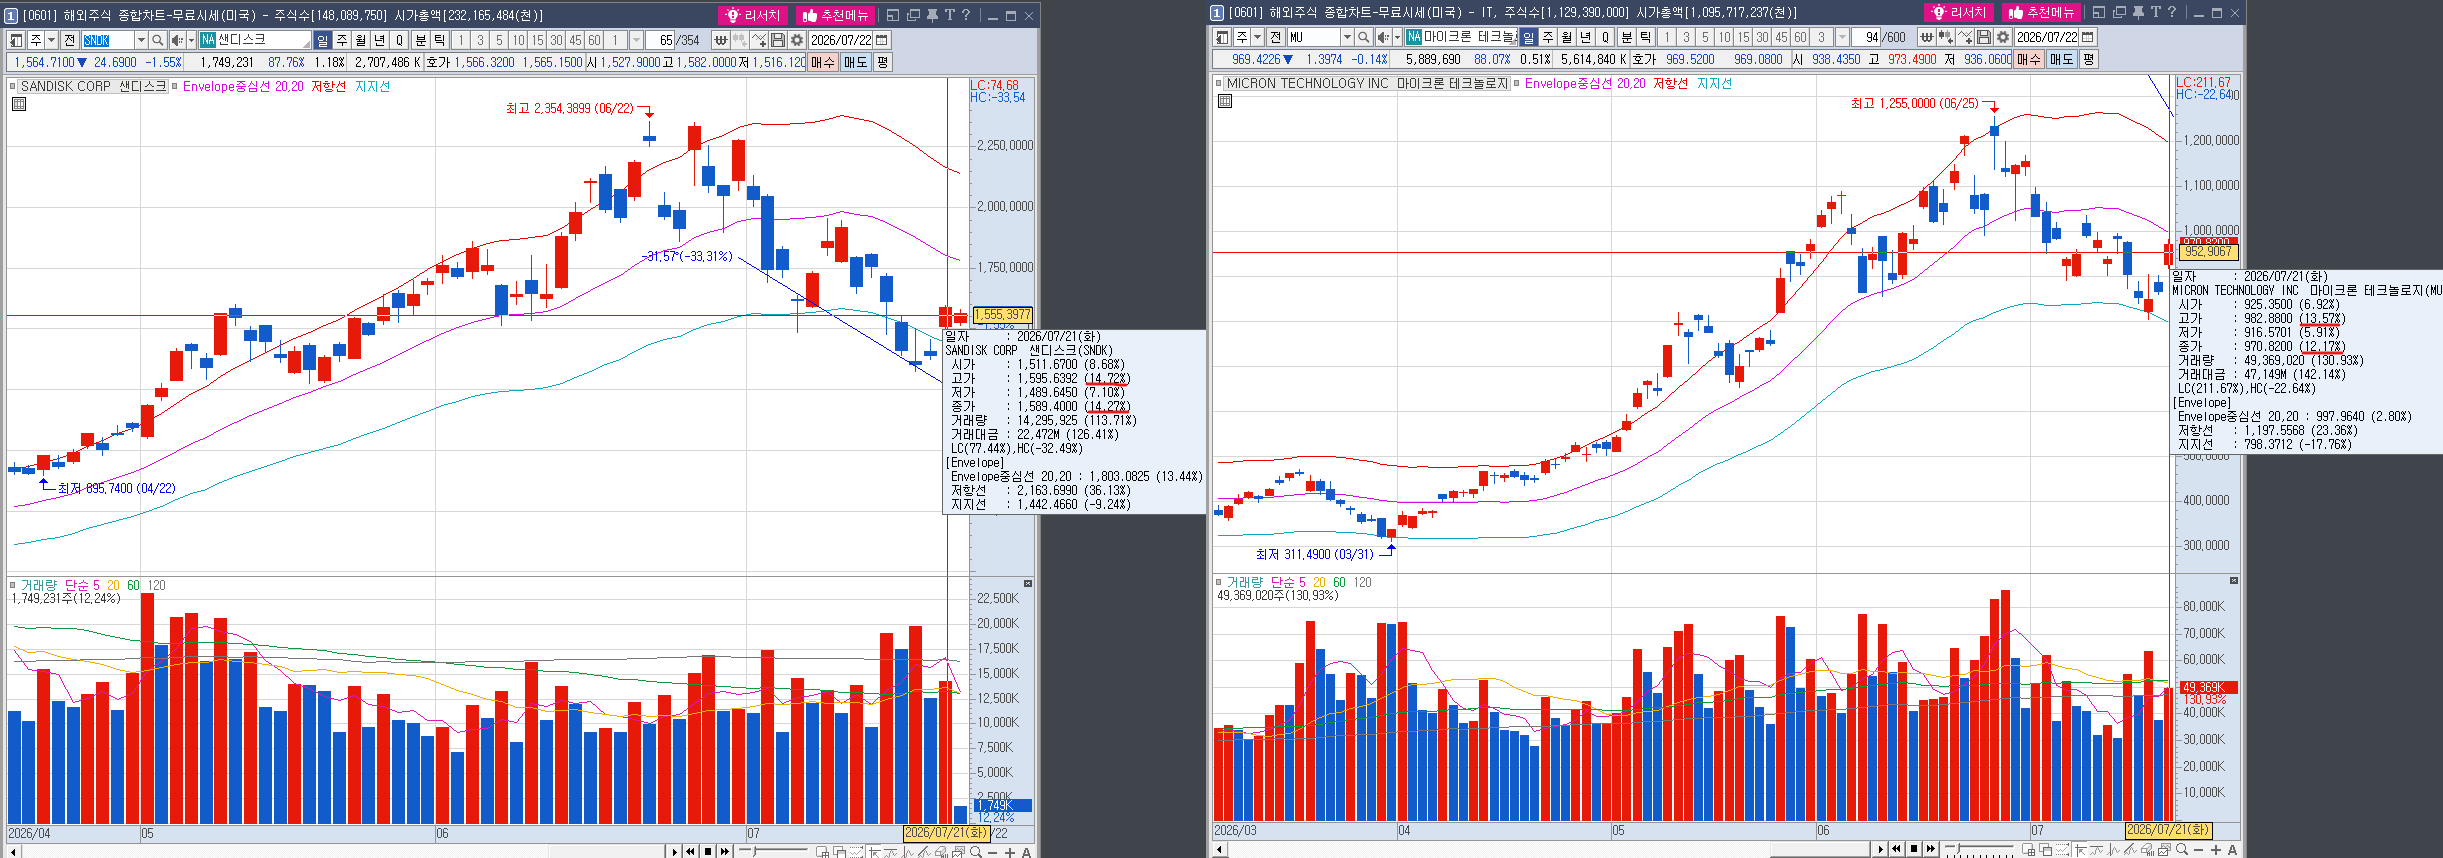Screen dimensions: 2443x858
Task: Click the 매도 sell button for MU
Action: click(x=2061, y=59)
